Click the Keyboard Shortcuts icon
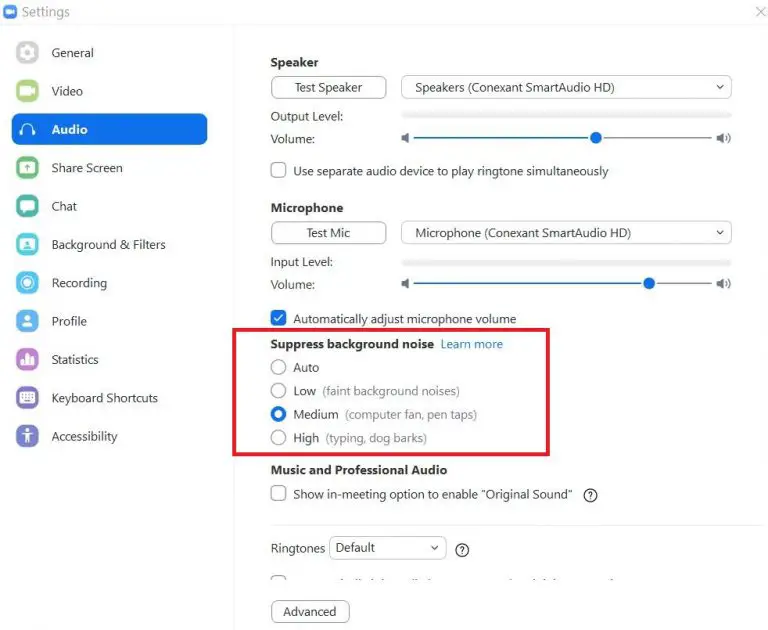The height and width of the screenshot is (630, 768). click(x=27, y=397)
